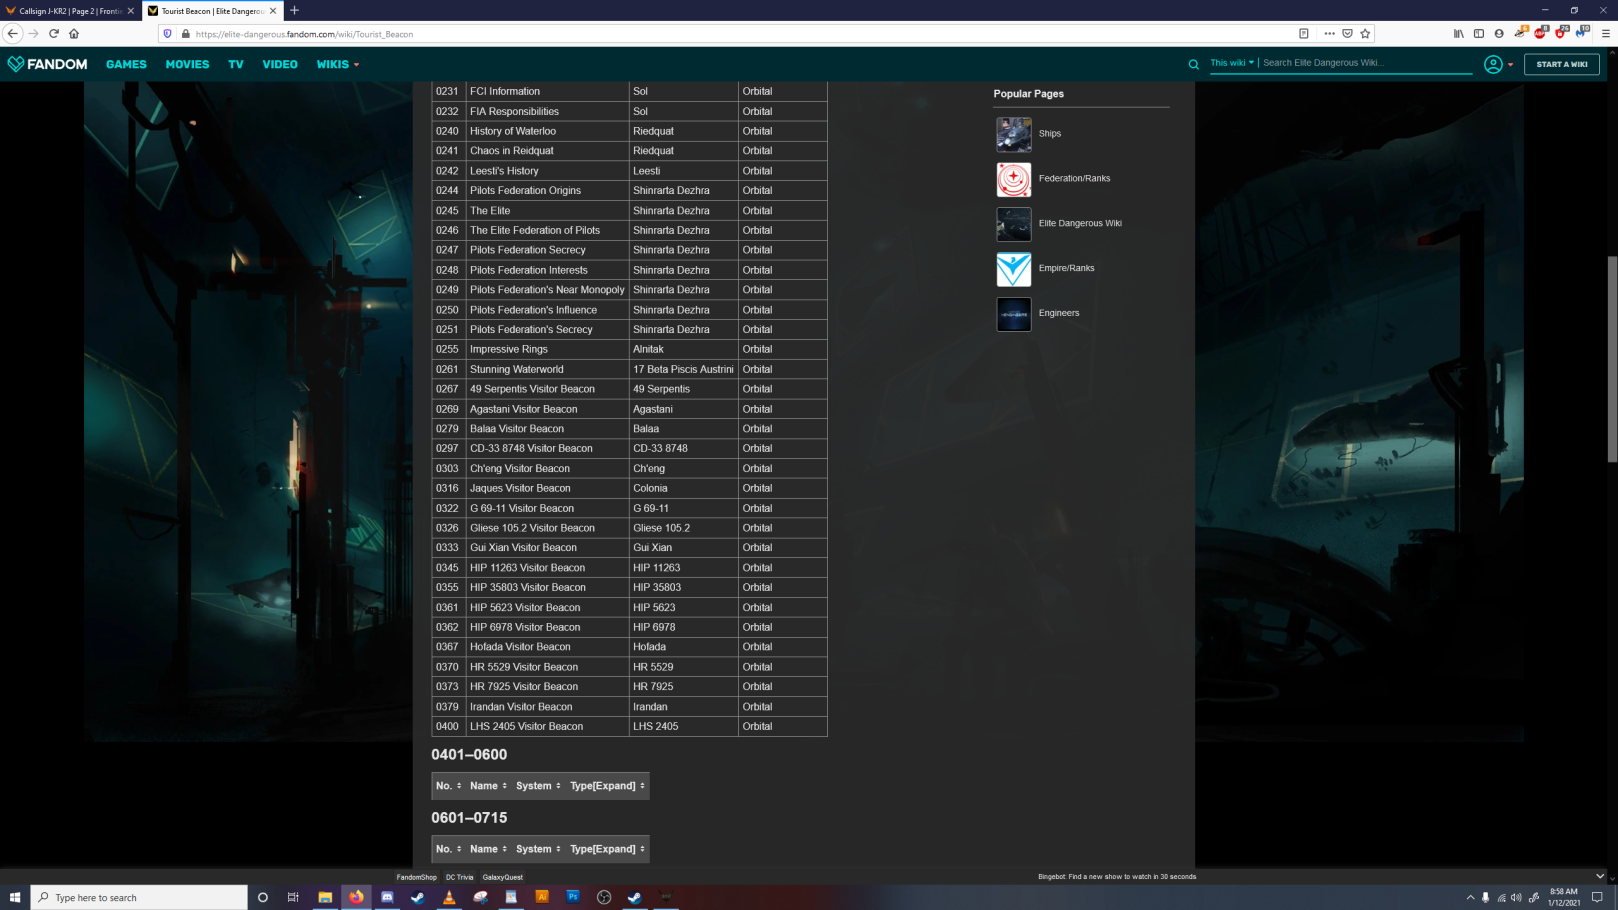
Task: Toggle reader view icon in address bar
Action: click(x=1304, y=33)
